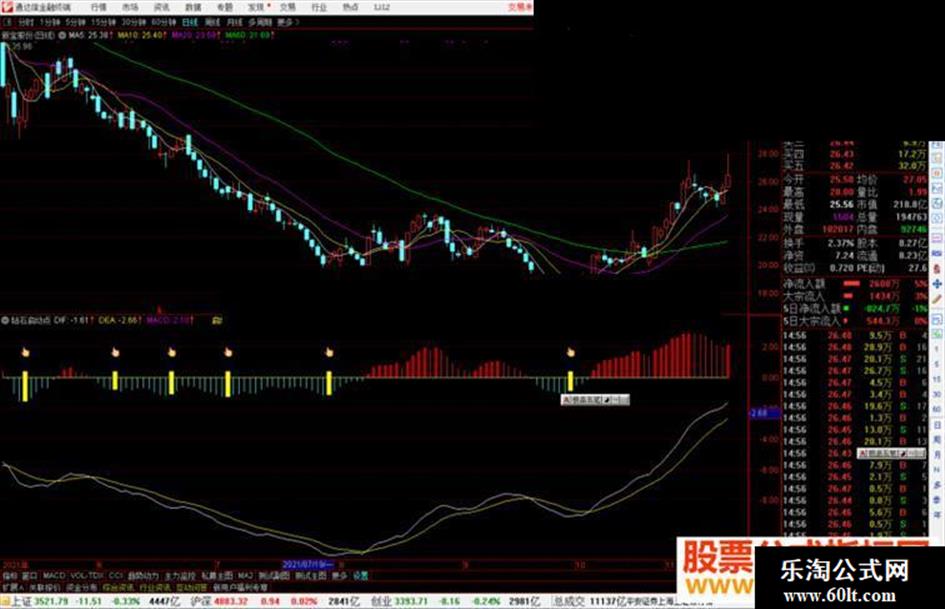Viewport: 945px width, 609px height.
Task: Click the third pointing-hand signal marker
Action: tap(172, 352)
